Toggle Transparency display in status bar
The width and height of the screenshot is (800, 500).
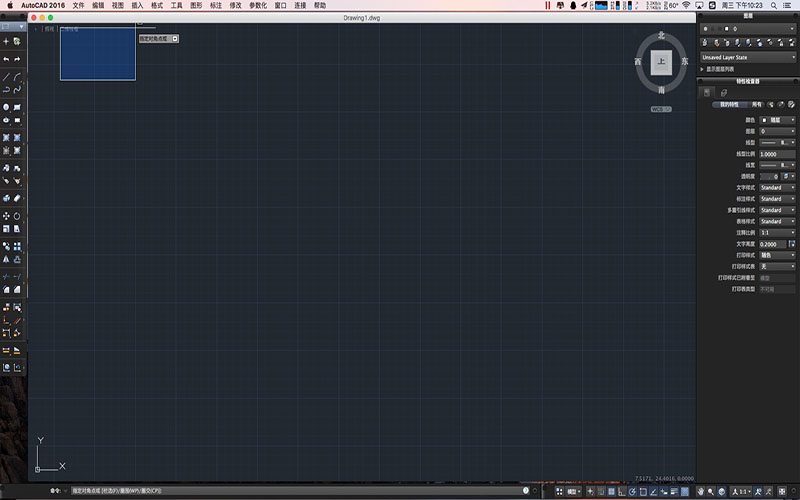[x=684, y=491]
